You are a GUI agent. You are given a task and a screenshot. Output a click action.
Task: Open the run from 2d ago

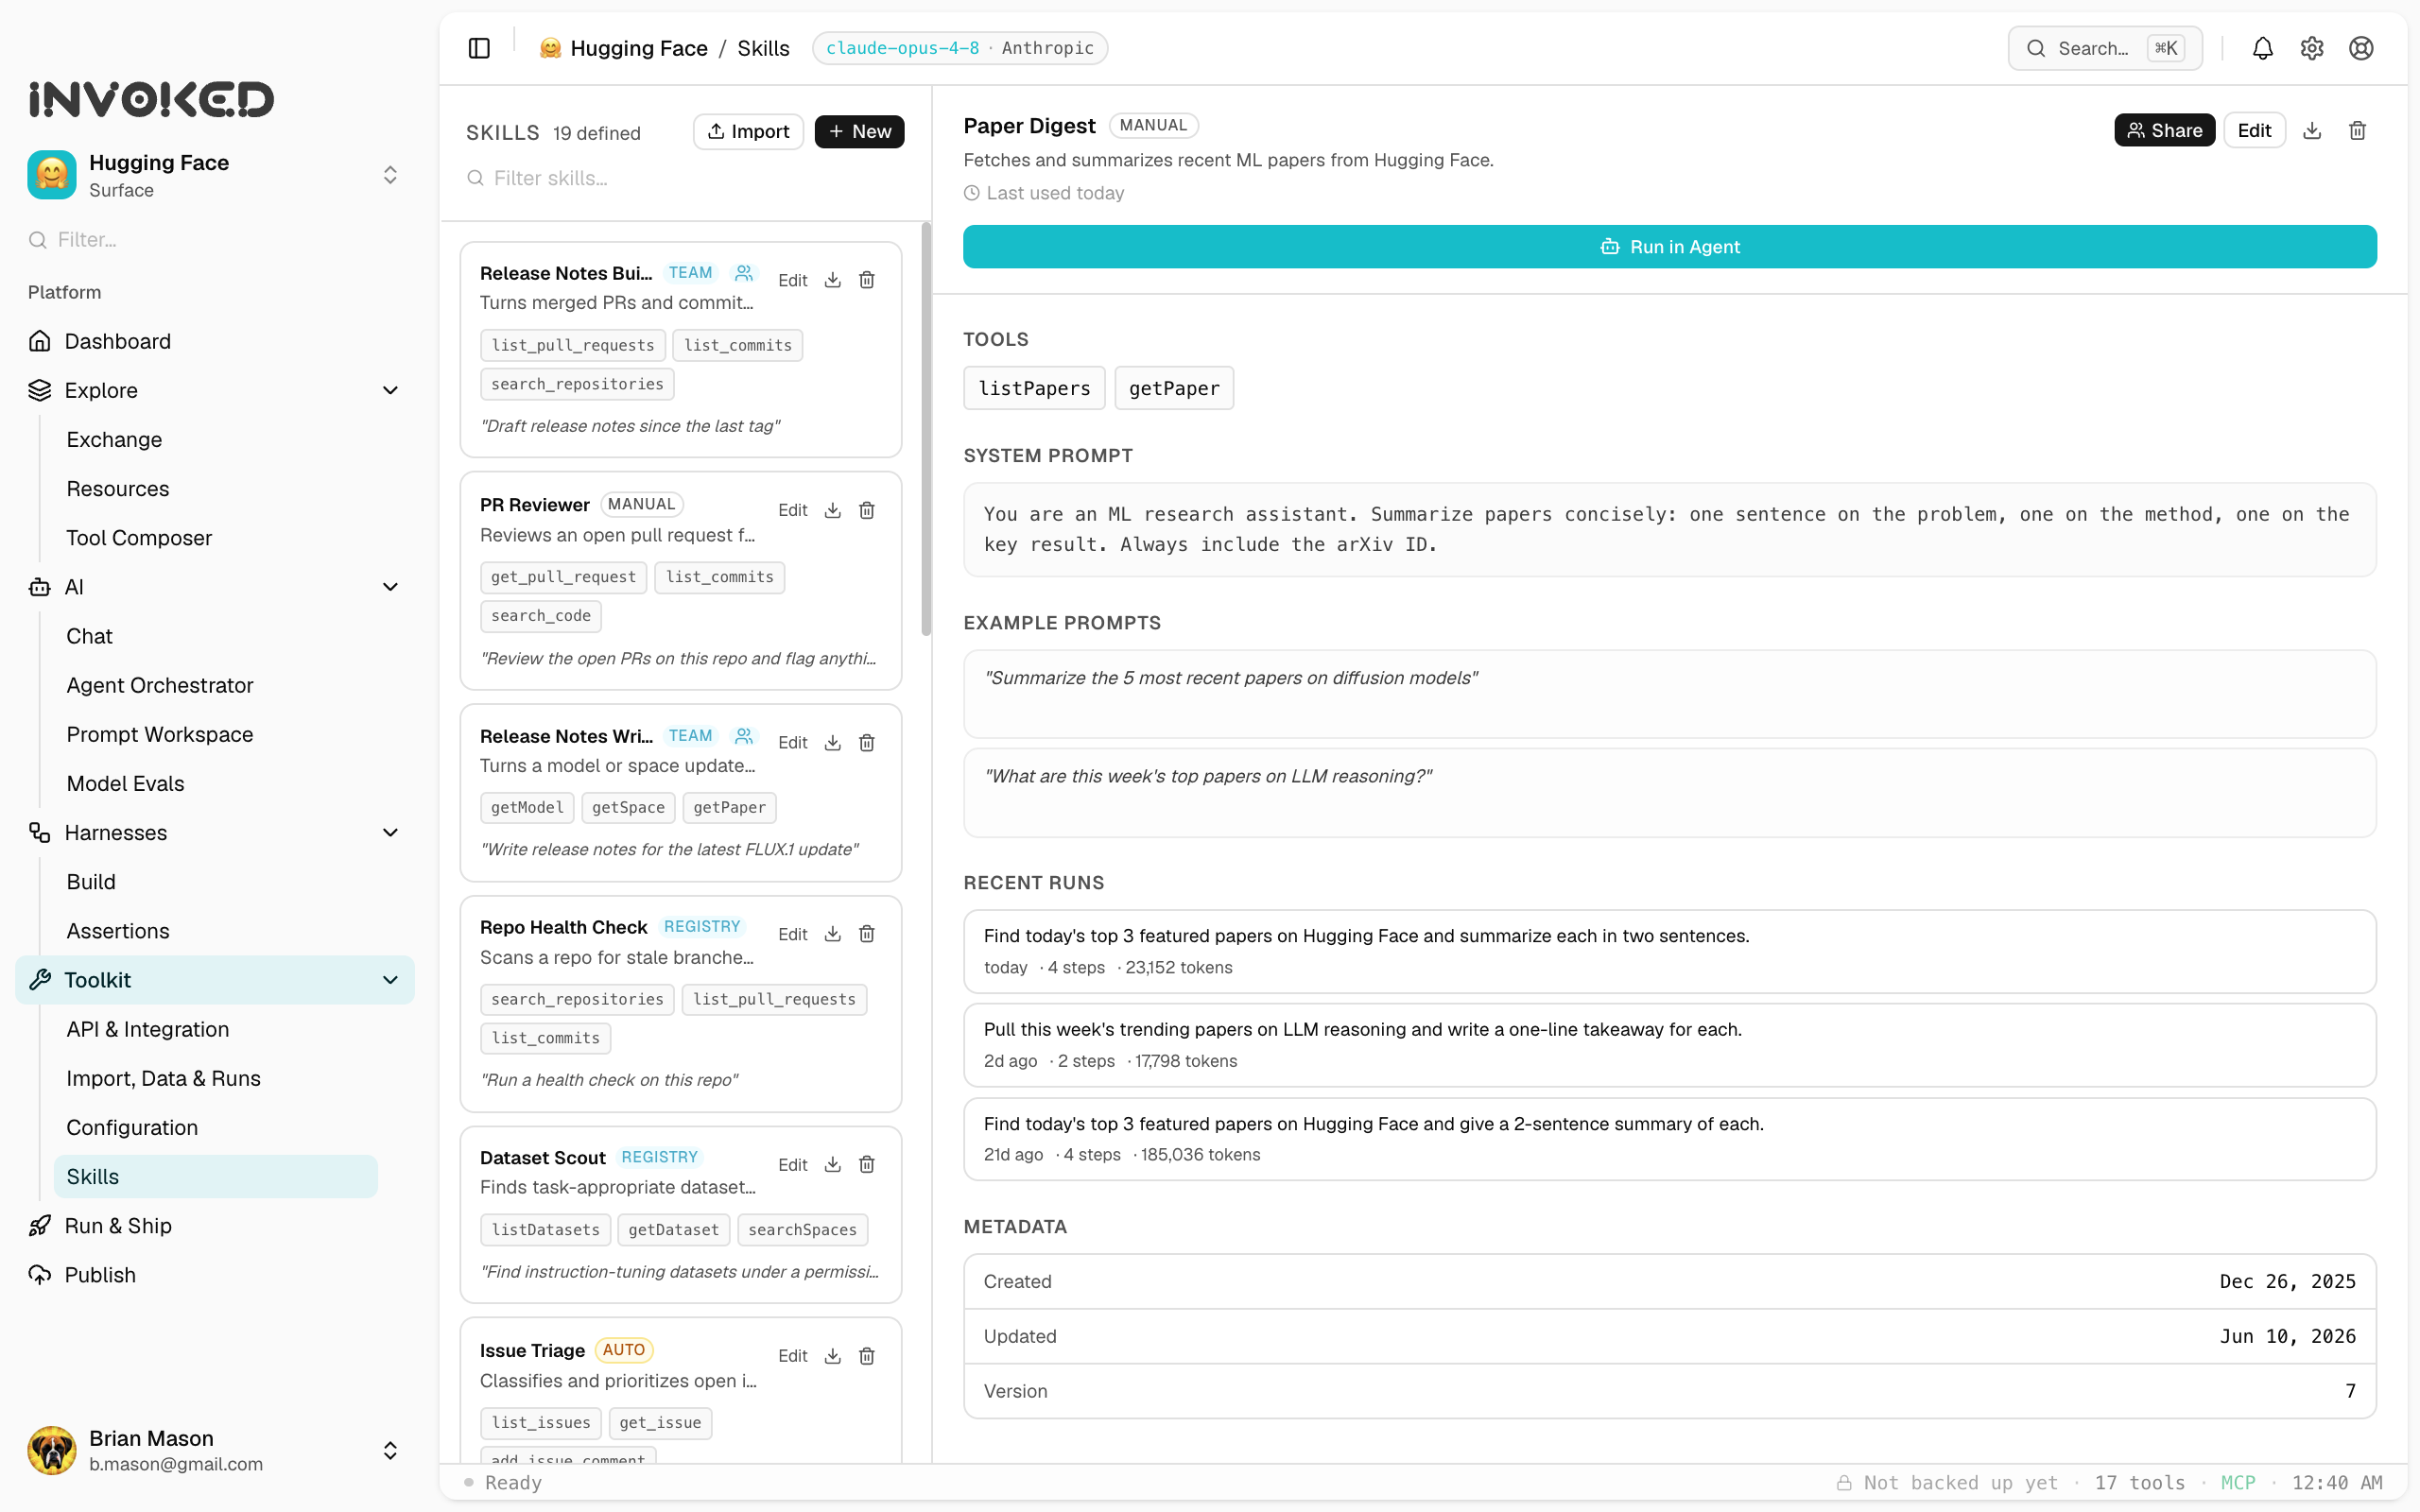point(1669,1045)
